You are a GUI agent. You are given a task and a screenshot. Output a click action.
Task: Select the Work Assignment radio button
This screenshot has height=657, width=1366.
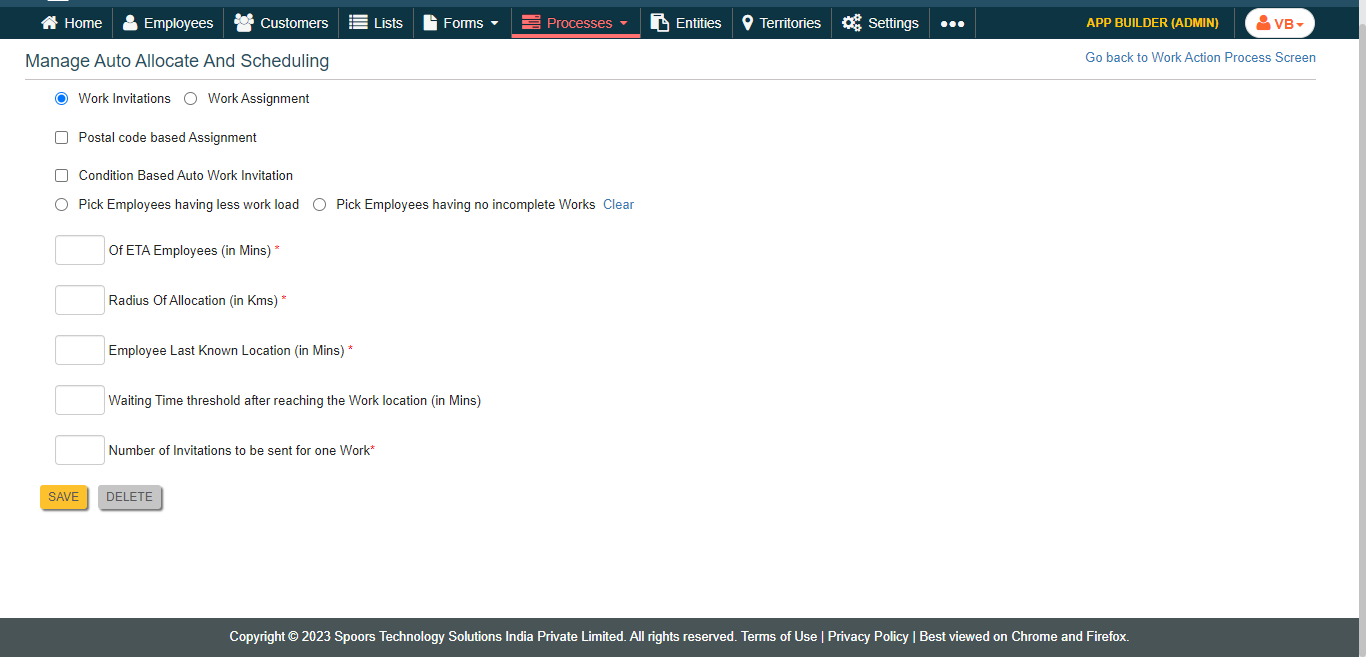point(191,99)
